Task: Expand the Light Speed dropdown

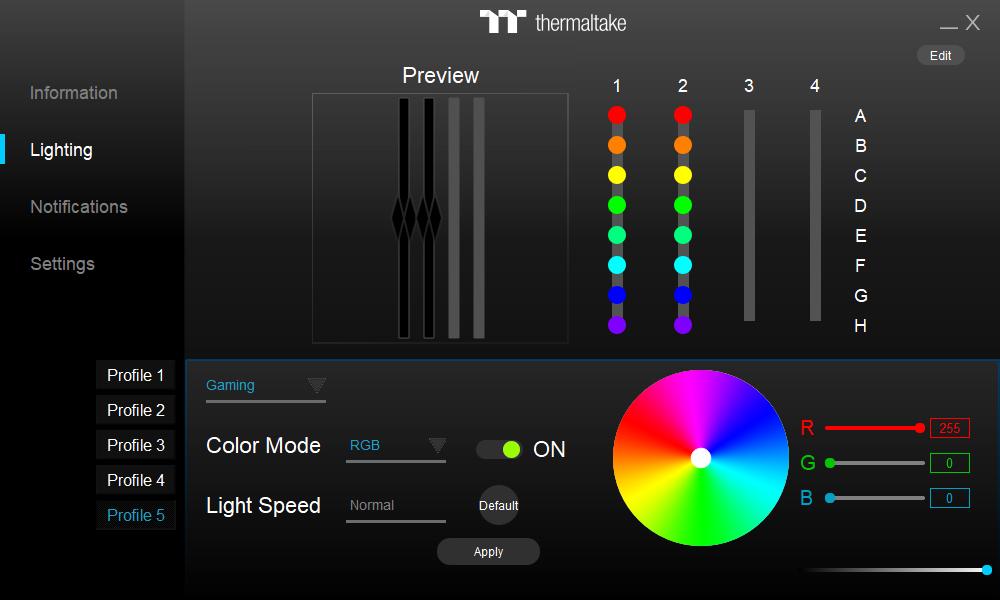Action: point(395,505)
